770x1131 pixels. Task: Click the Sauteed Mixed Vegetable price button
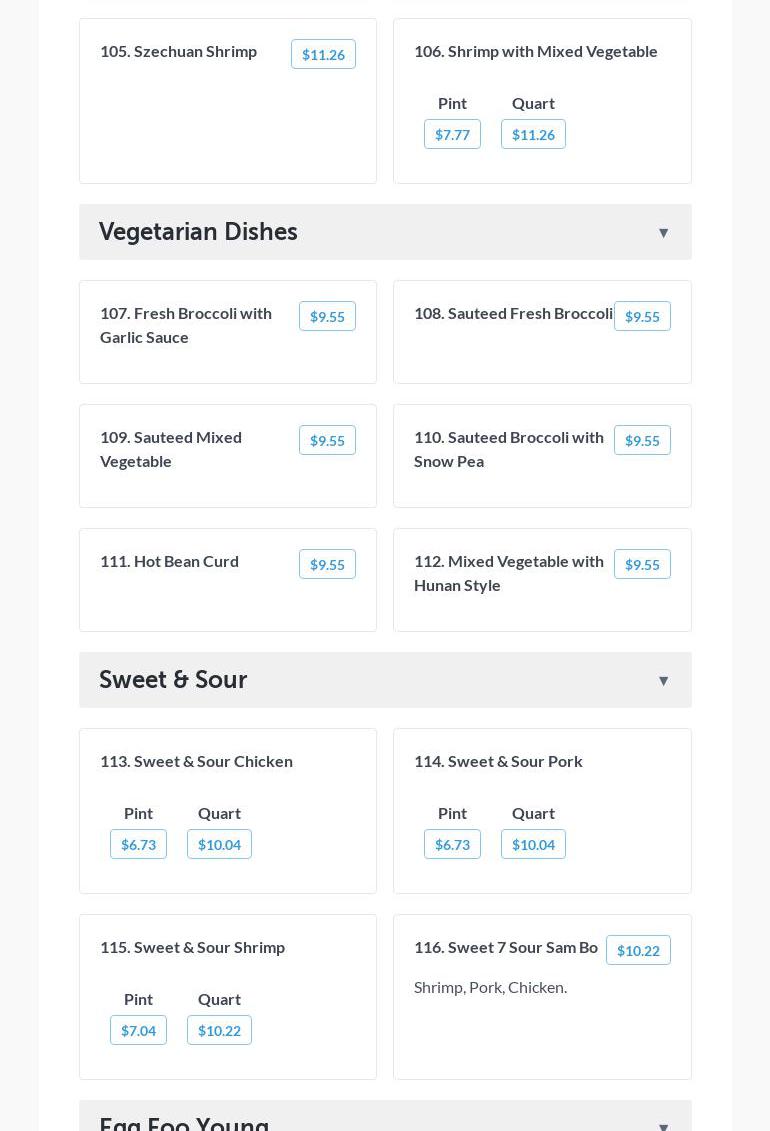pos(327,441)
